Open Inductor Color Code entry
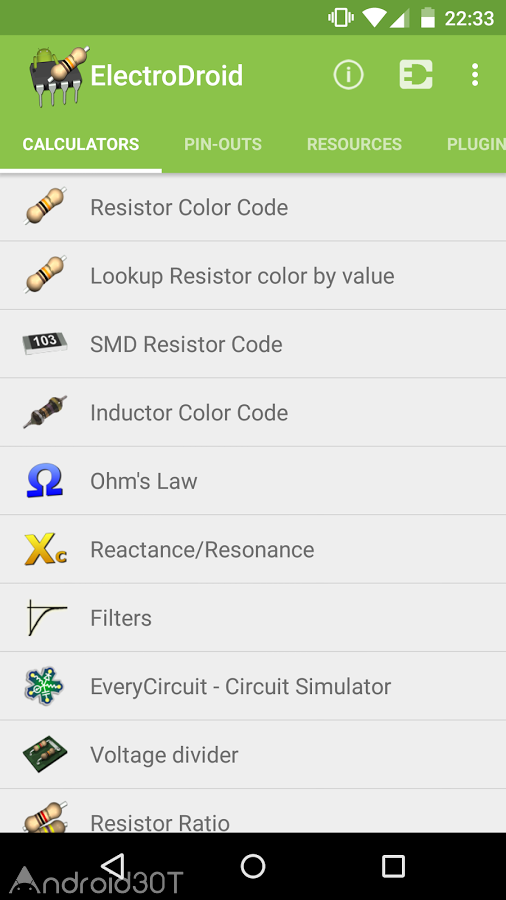 tap(253, 412)
